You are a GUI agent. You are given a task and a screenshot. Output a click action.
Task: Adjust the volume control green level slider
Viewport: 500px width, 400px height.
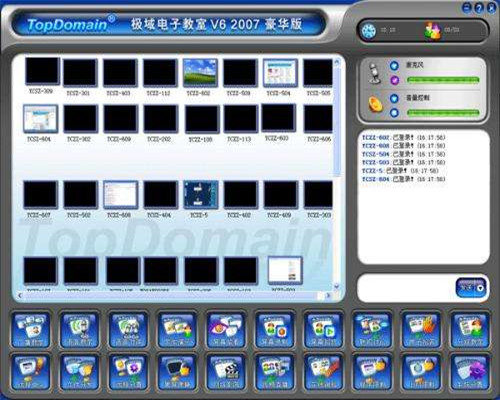(x=443, y=113)
